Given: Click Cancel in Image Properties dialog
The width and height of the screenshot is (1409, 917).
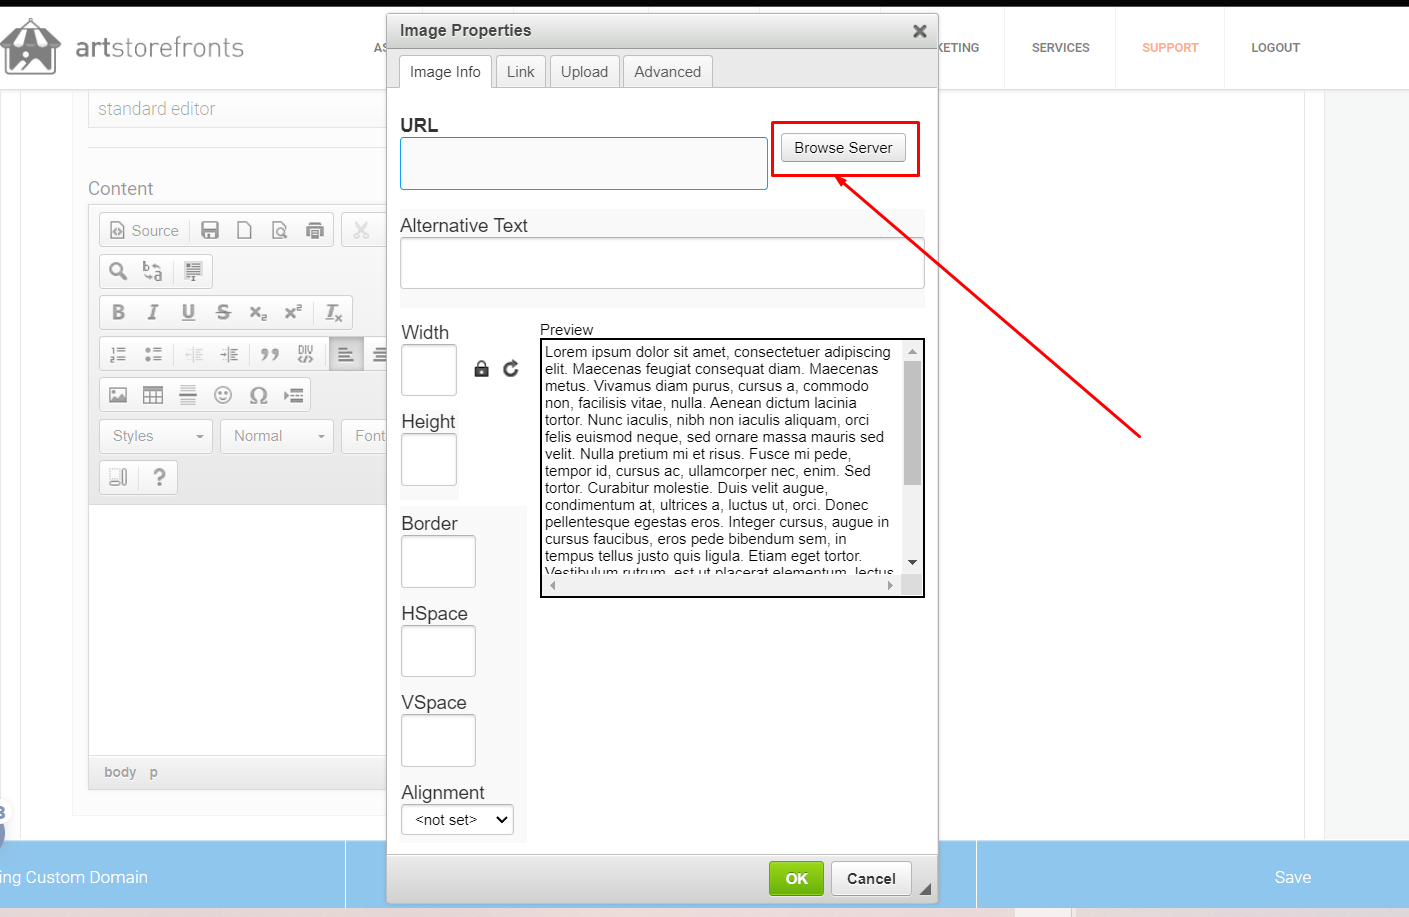Looking at the screenshot, I should click(x=871, y=878).
